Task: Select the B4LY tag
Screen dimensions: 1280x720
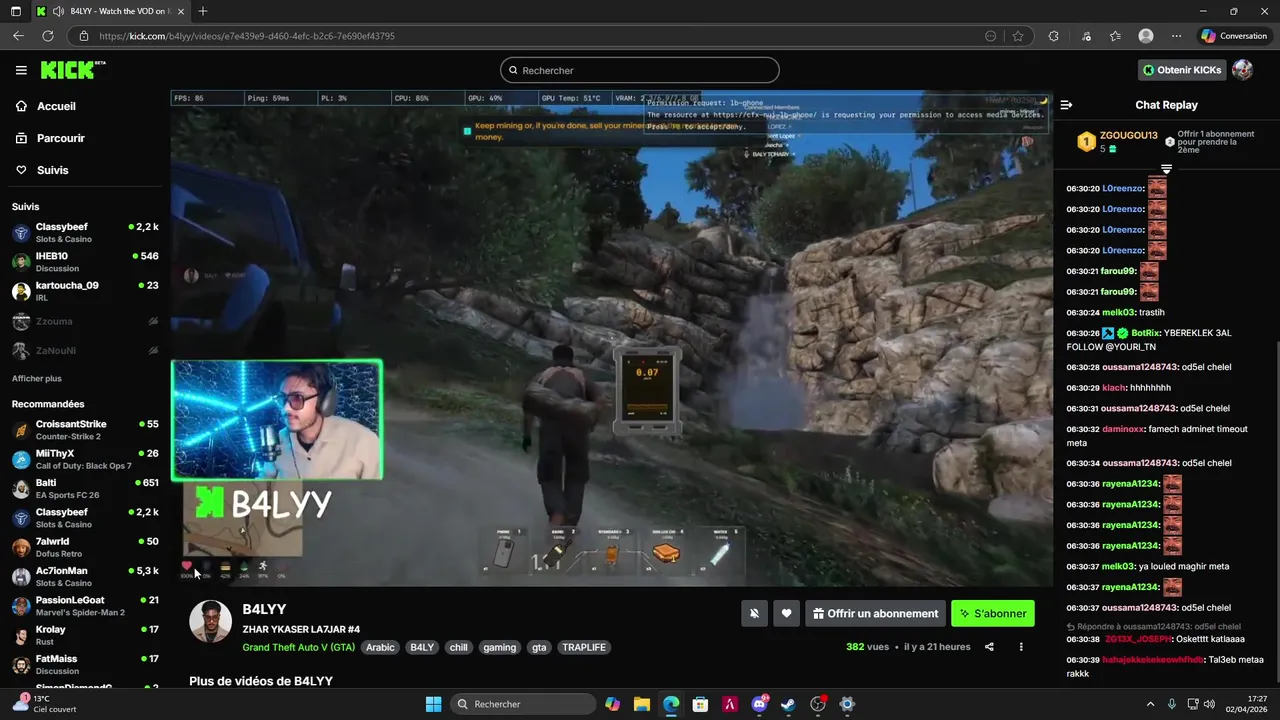Action: (x=422, y=647)
